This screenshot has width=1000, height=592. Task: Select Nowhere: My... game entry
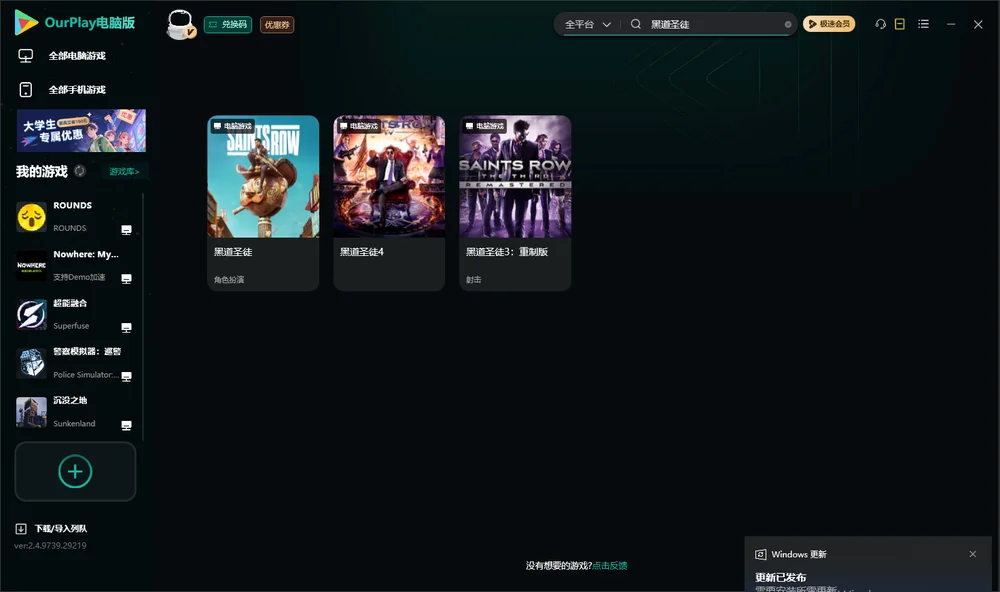coord(75,265)
